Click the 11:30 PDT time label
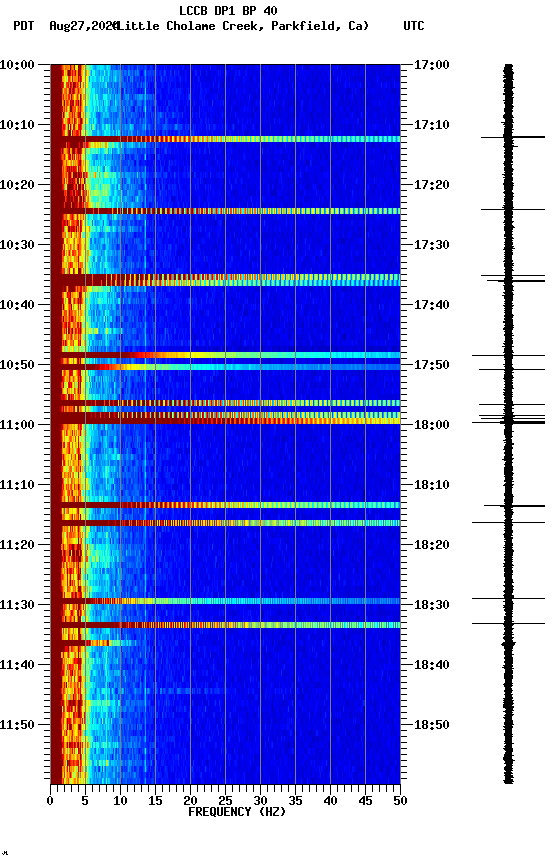Image resolution: width=552 pixels, height=864 pixels. click(x=17, y=606)
